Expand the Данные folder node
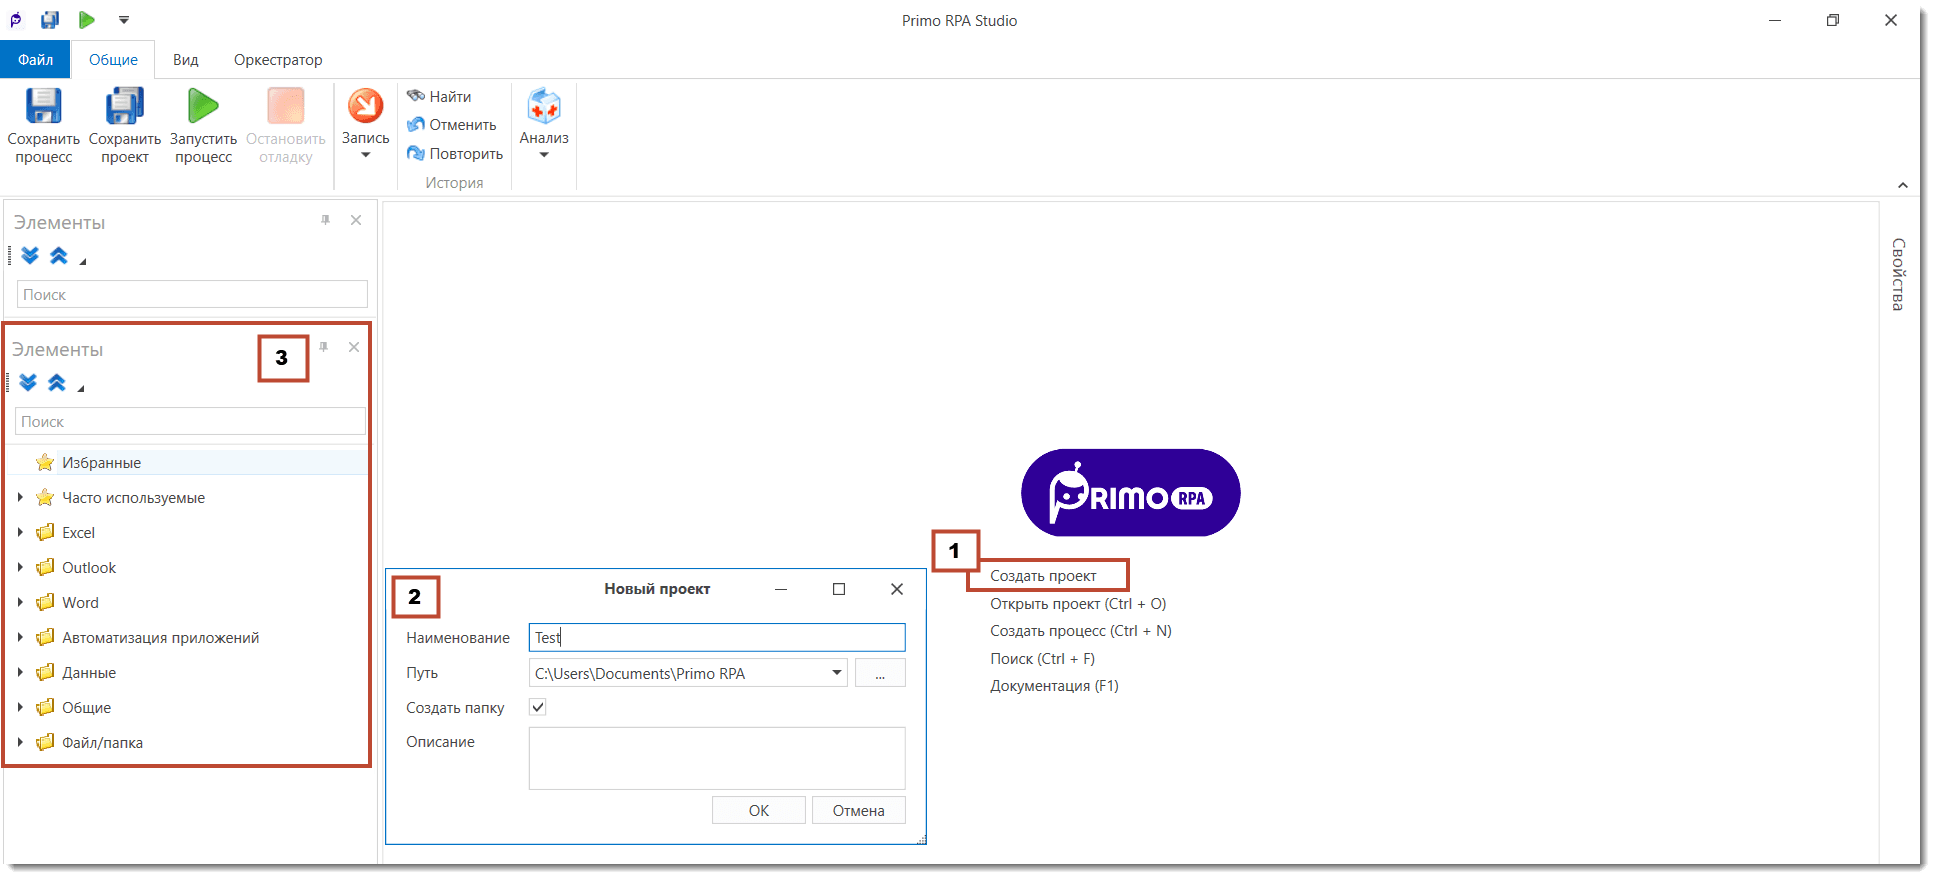This screenshot has height=879, width=1935. [20, 672]
